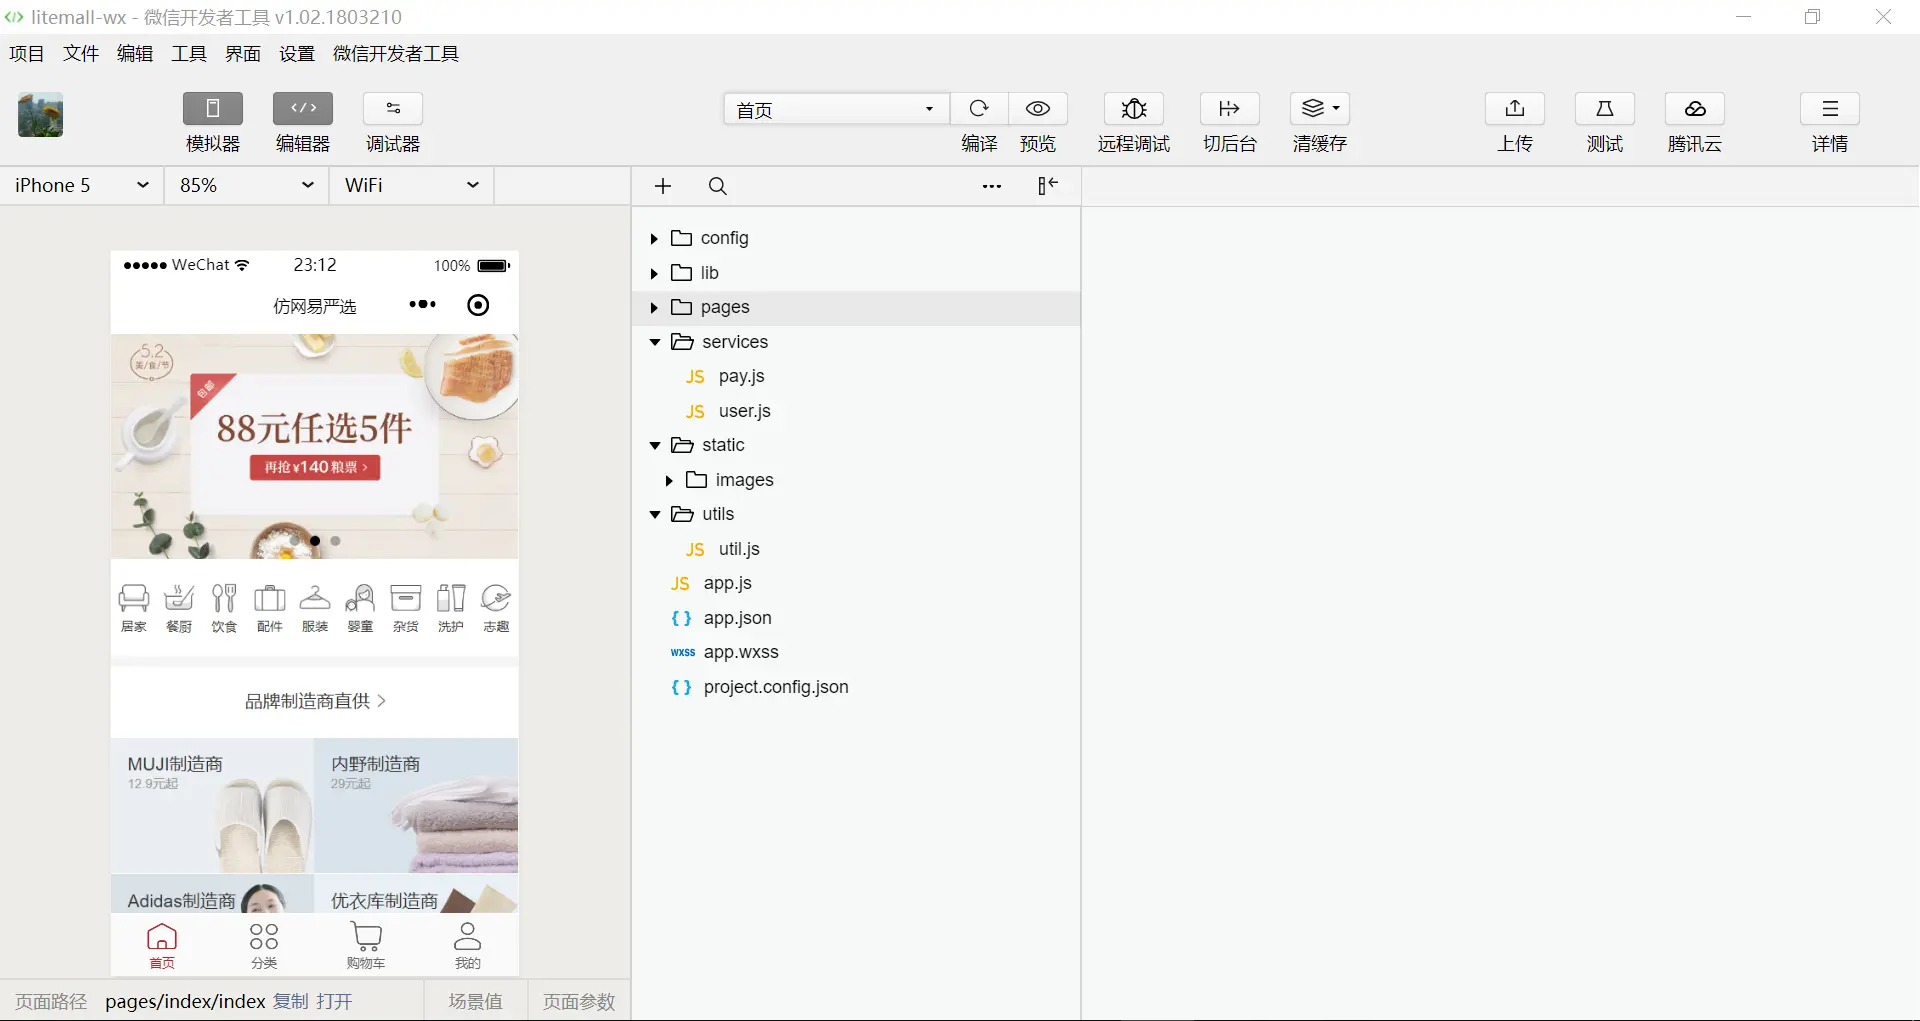Viewport: 1920px width, 1021px height.
Task: Click the user avatar thumbnail
Action: coord(40,115)
